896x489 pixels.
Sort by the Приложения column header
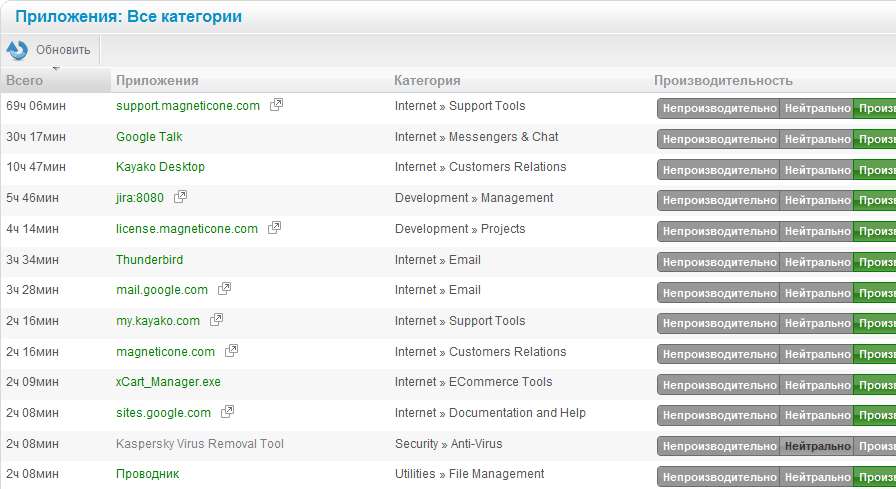point(157,81)
